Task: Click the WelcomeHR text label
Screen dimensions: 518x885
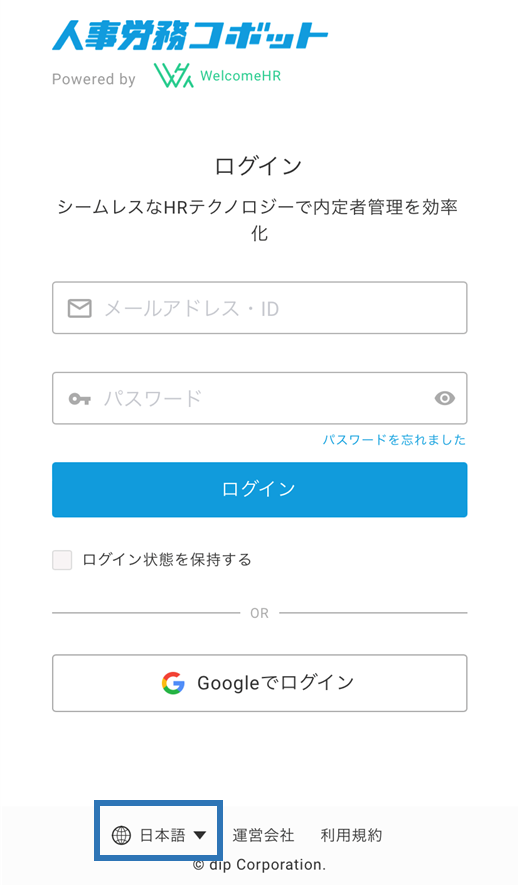Action: (240, 76)
